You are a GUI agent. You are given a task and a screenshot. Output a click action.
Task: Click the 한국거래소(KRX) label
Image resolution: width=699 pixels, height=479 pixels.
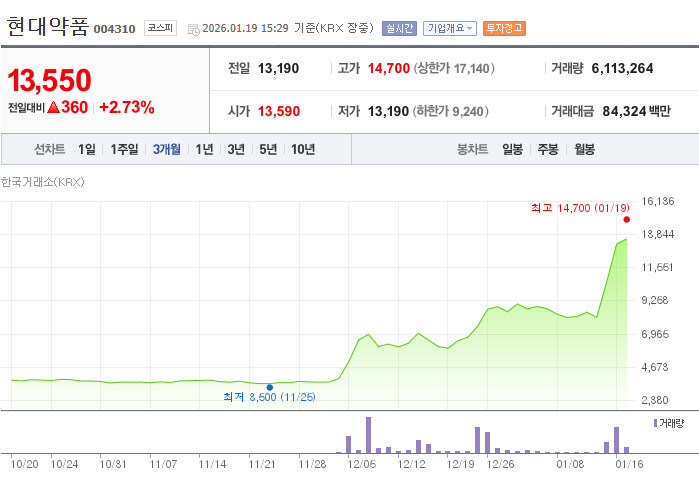[x=43, y=182]
